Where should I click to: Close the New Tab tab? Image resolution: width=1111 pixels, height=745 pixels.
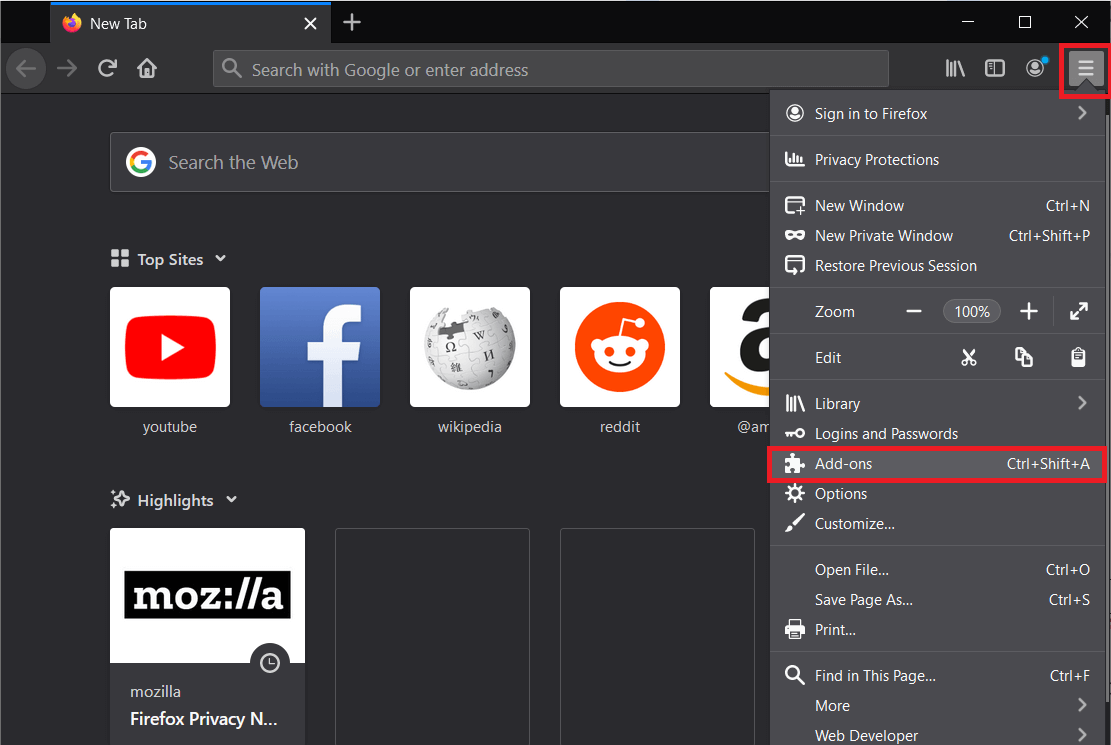[310, 23]
